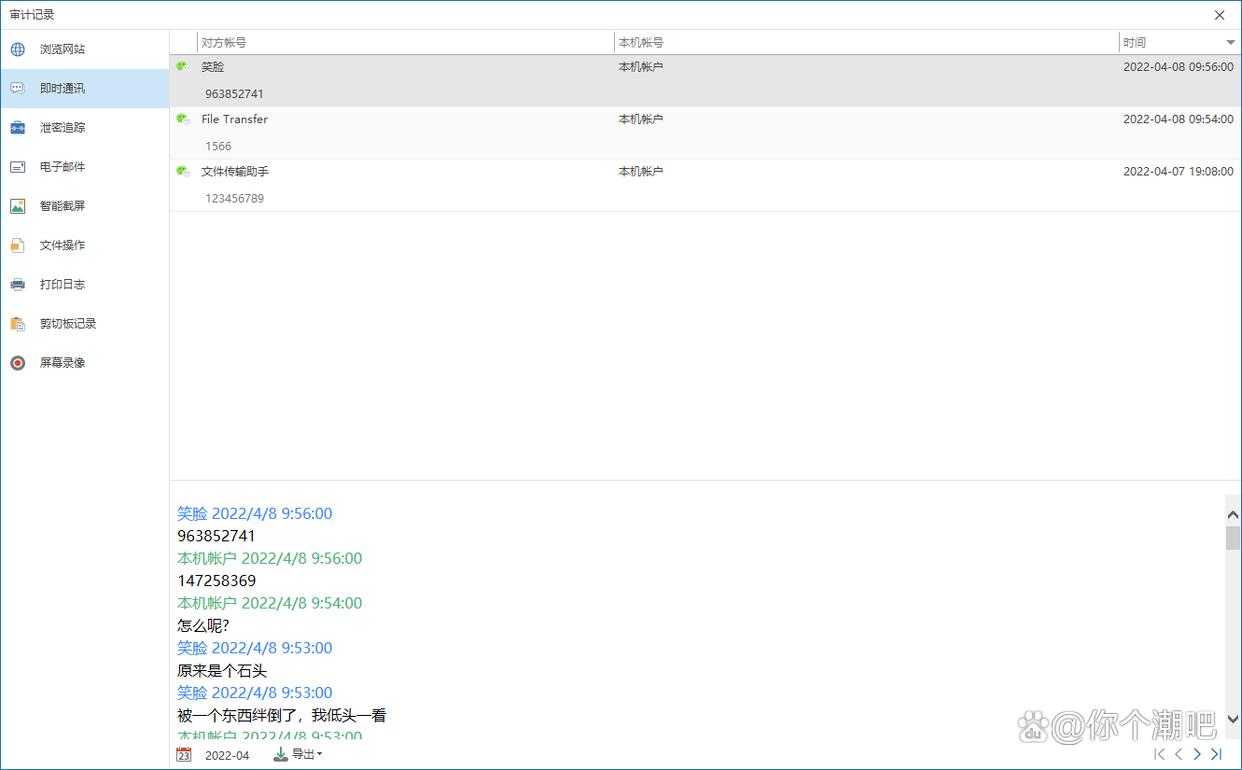Select the 打印日志 printer icon
This screenshot has width=1242, height=770.
[x=18, y=284]
